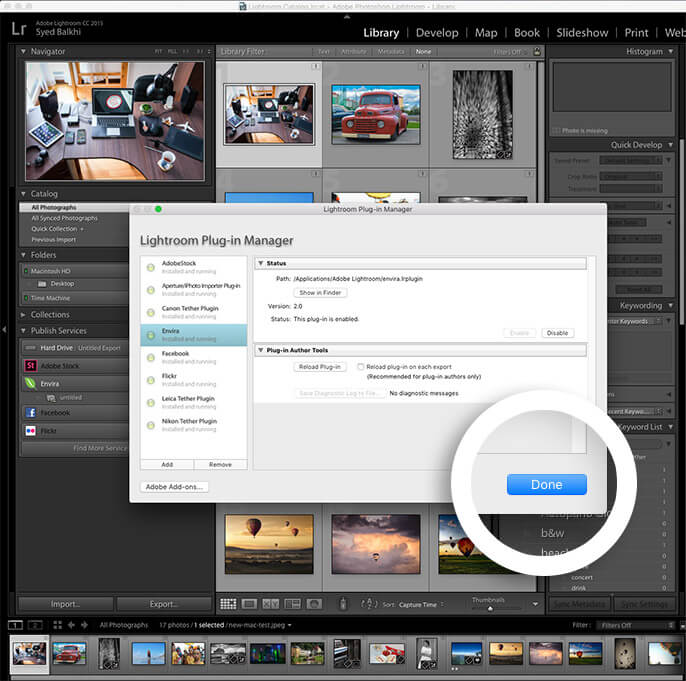Select Envira in the plug-in list
Viewport: 686px width, 681px height.
194,335
